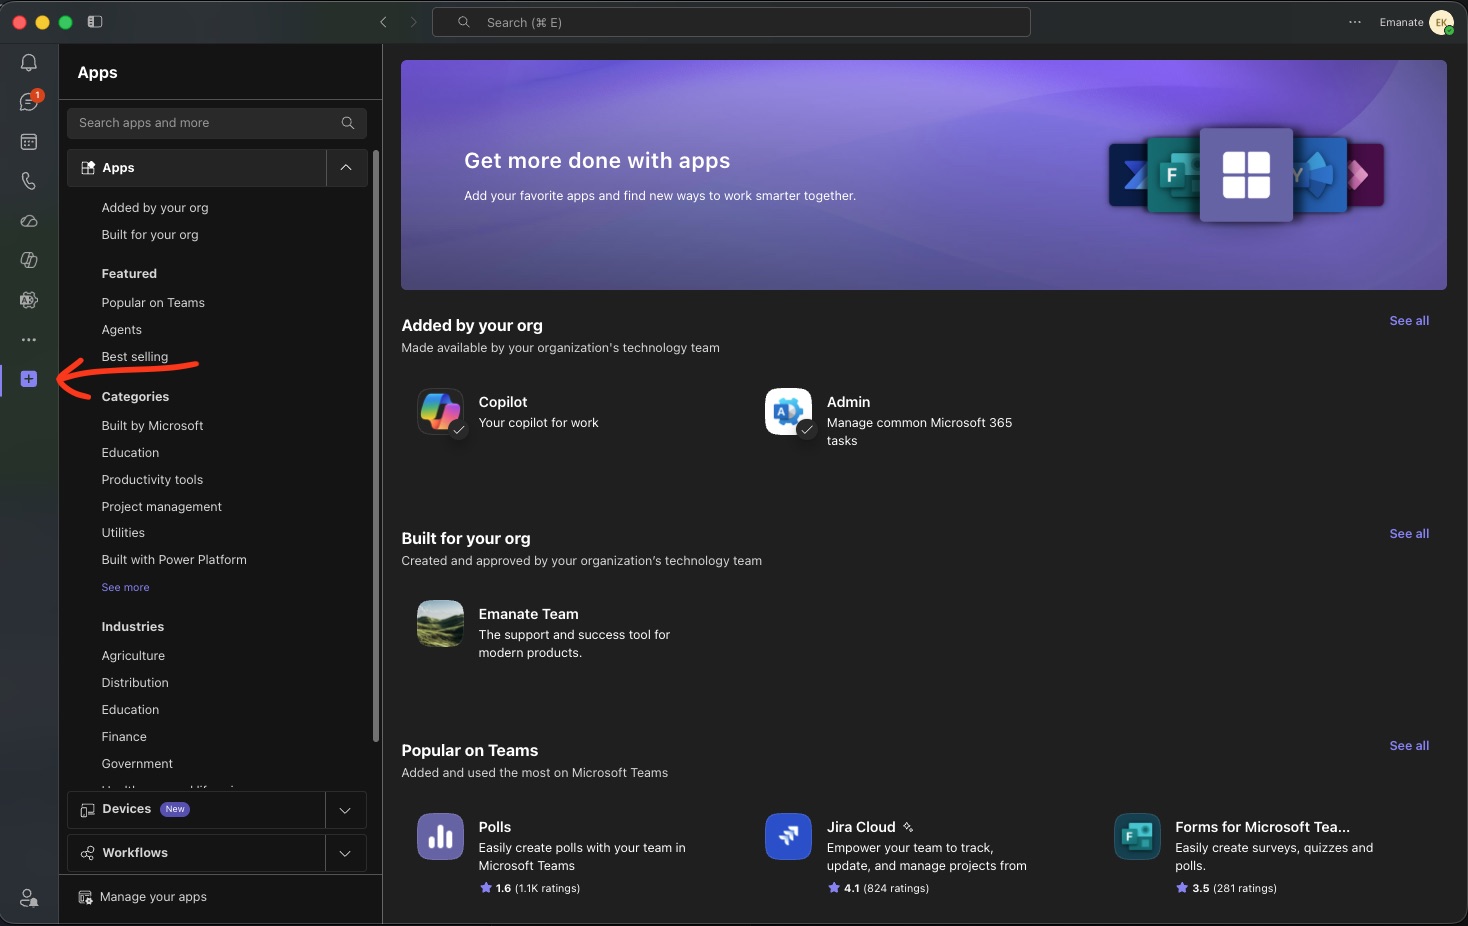
Task: Select Project management category
Action: (x=162, y=507)
